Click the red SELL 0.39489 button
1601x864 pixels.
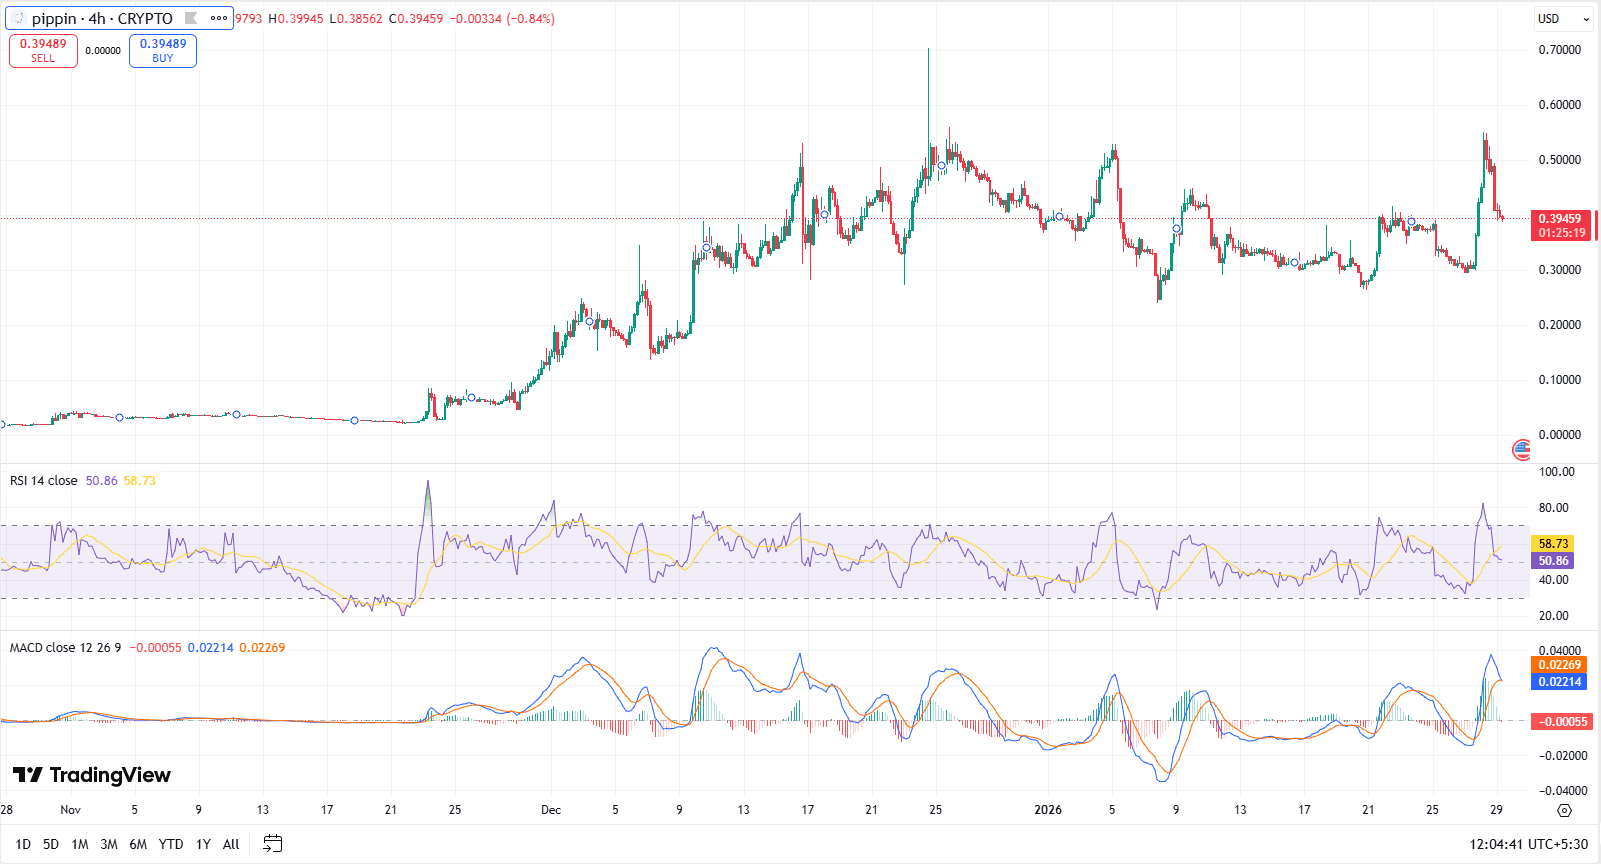click(43, 51)
